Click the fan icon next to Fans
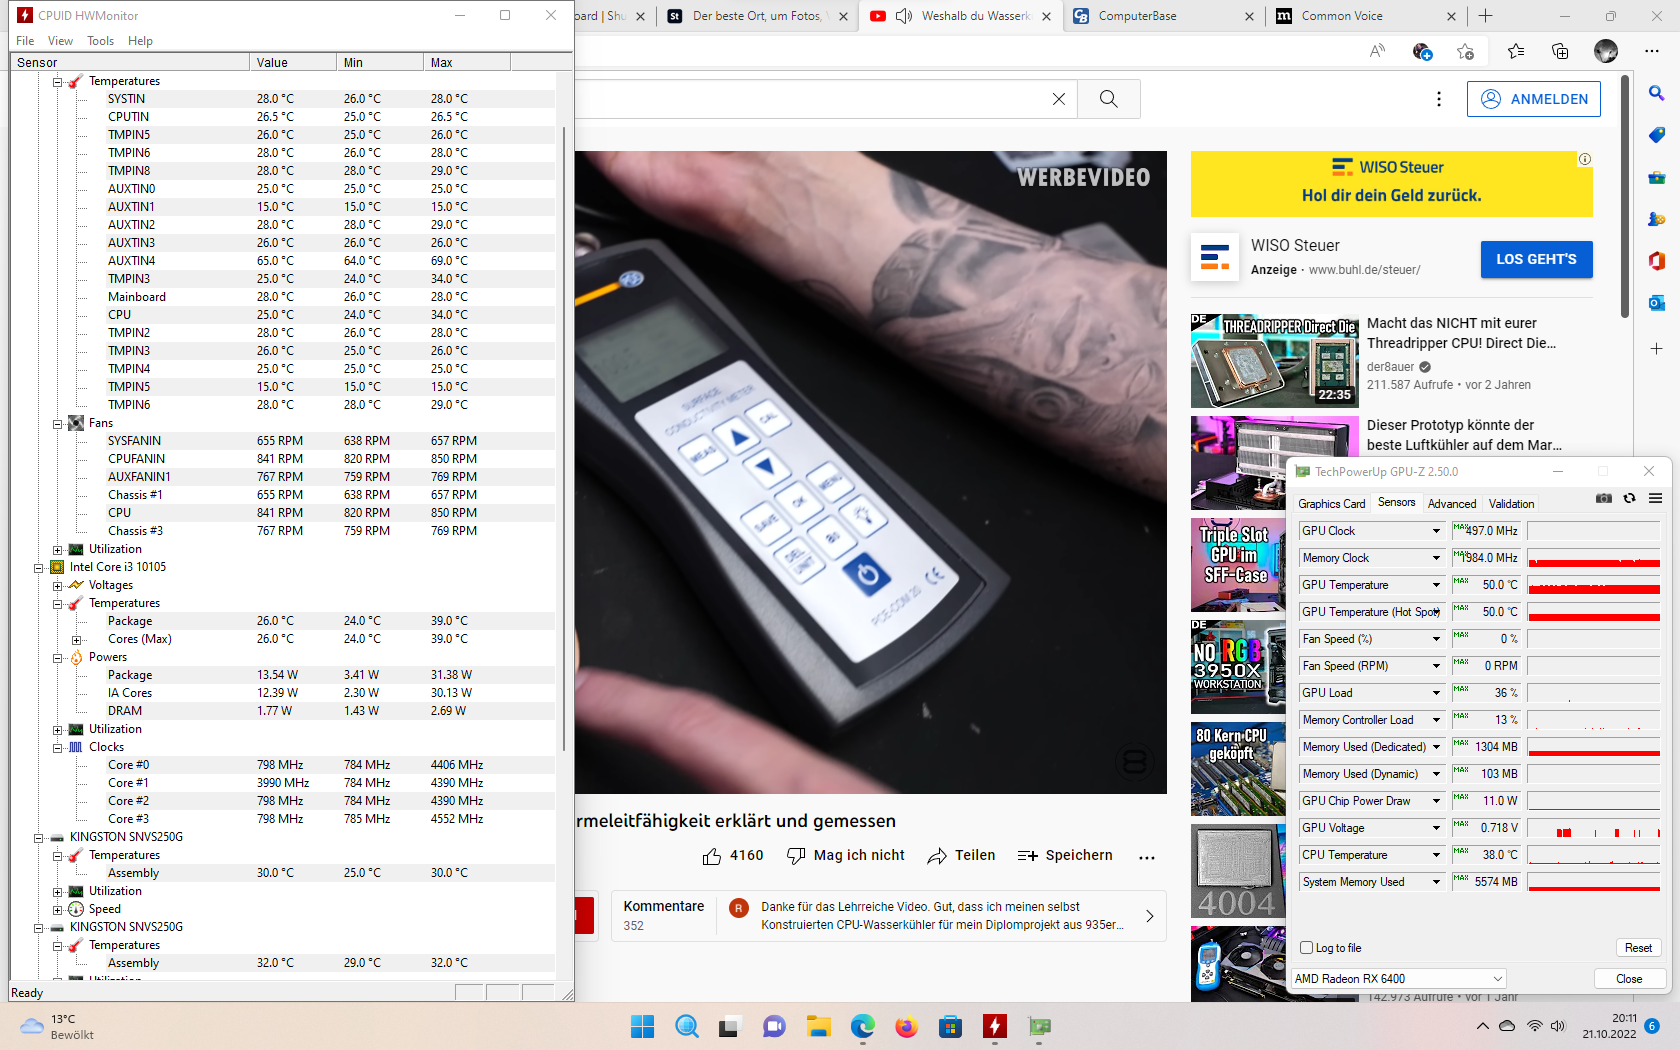Viewport: 1680px width, 1050px height. (75, 423)
